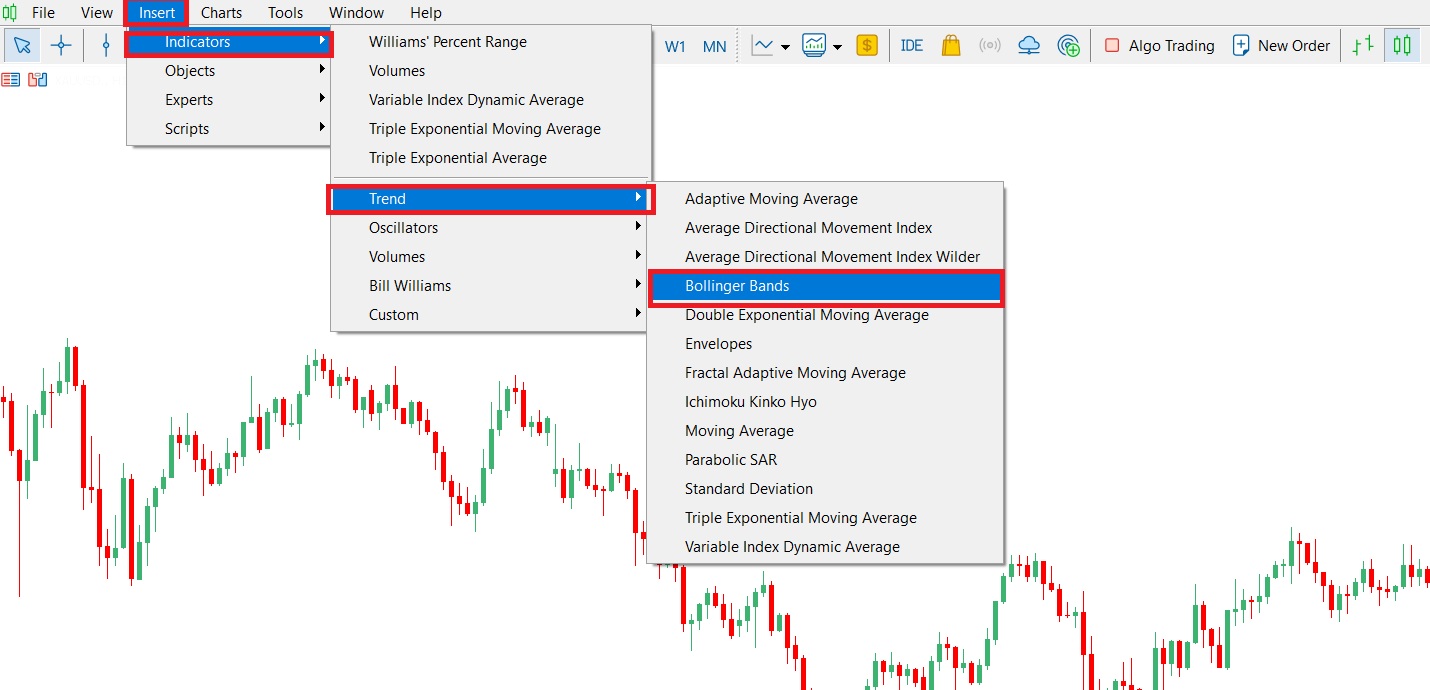Select the W1 weekly timeframe

676,46
